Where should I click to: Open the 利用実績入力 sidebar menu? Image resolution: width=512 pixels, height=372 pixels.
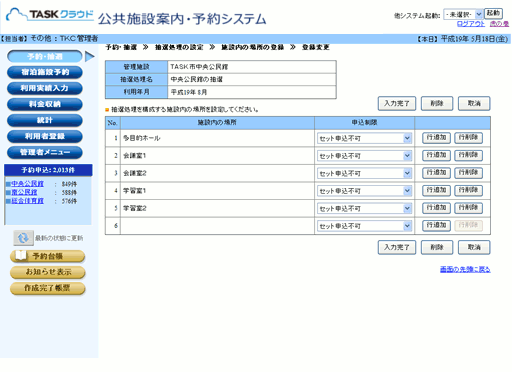[45, 88]
